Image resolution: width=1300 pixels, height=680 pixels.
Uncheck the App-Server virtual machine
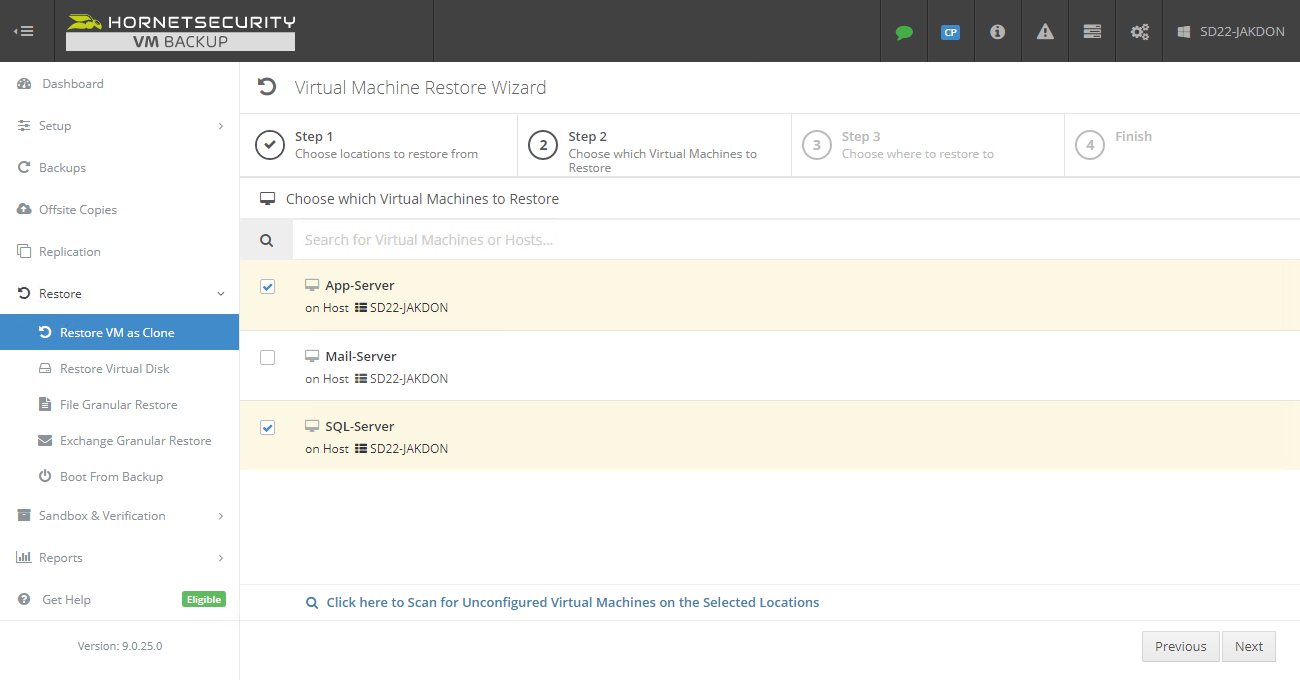[267, 286]
